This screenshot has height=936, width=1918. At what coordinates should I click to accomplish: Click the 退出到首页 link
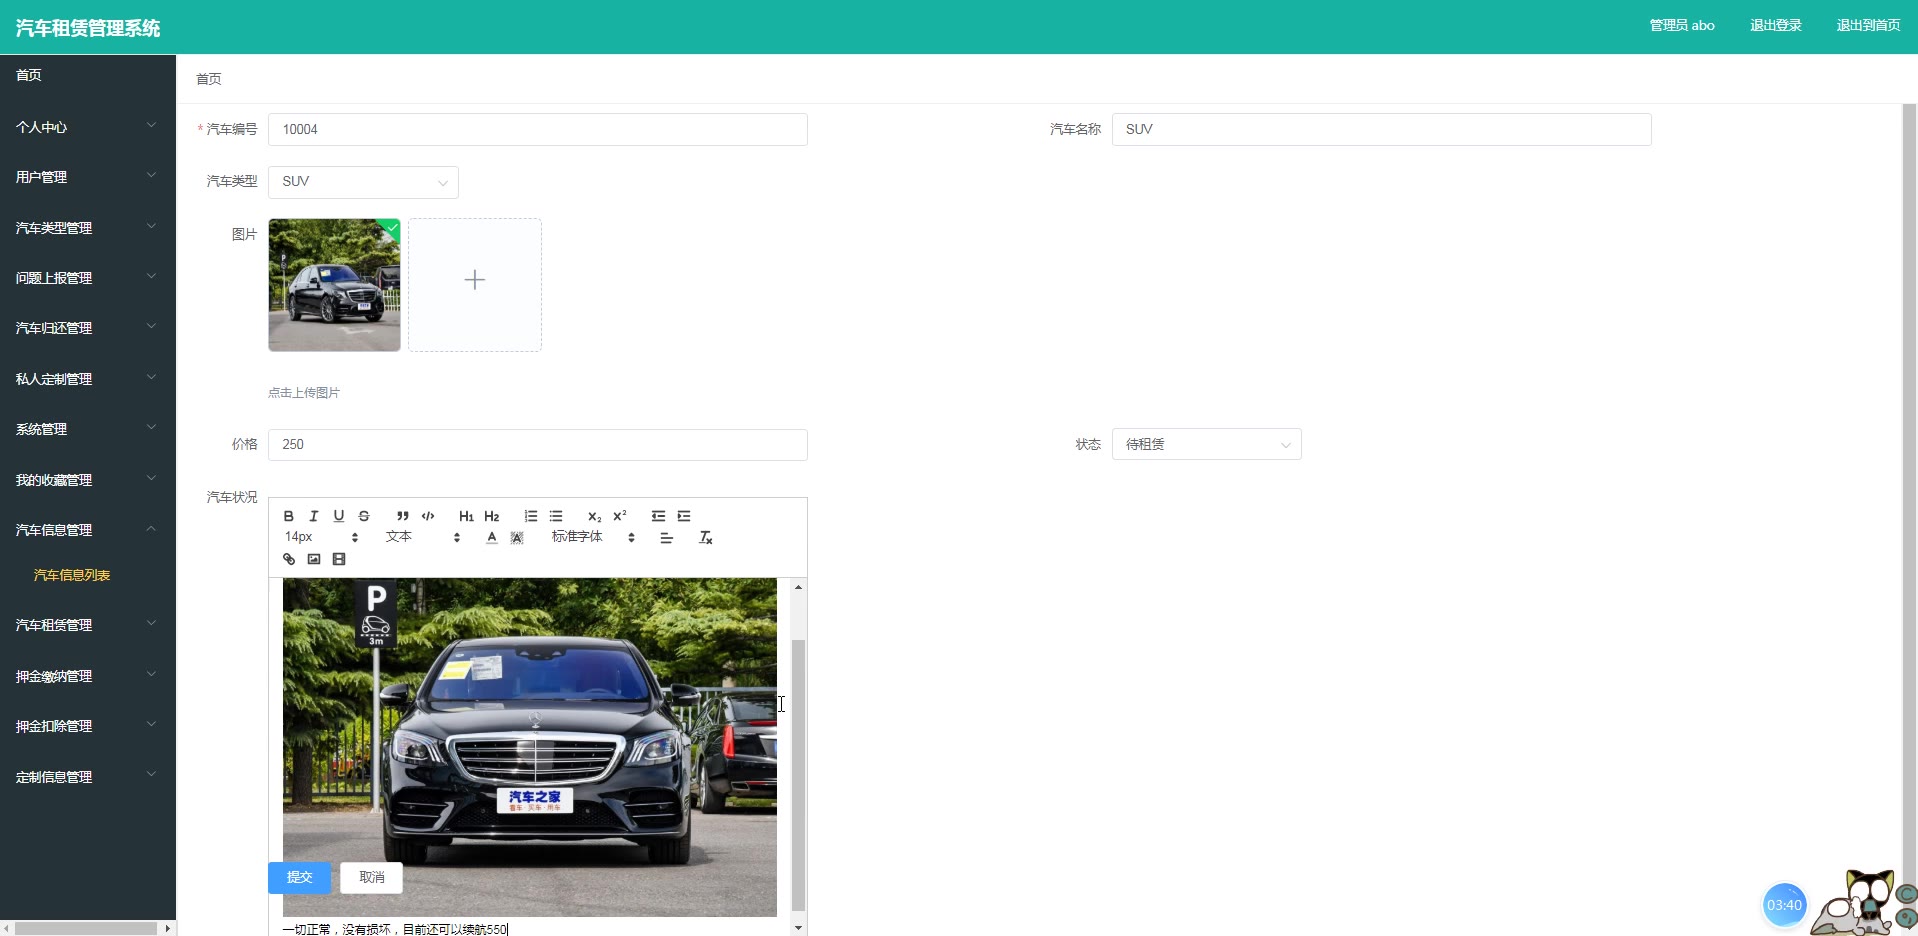tap(1868, 26)
